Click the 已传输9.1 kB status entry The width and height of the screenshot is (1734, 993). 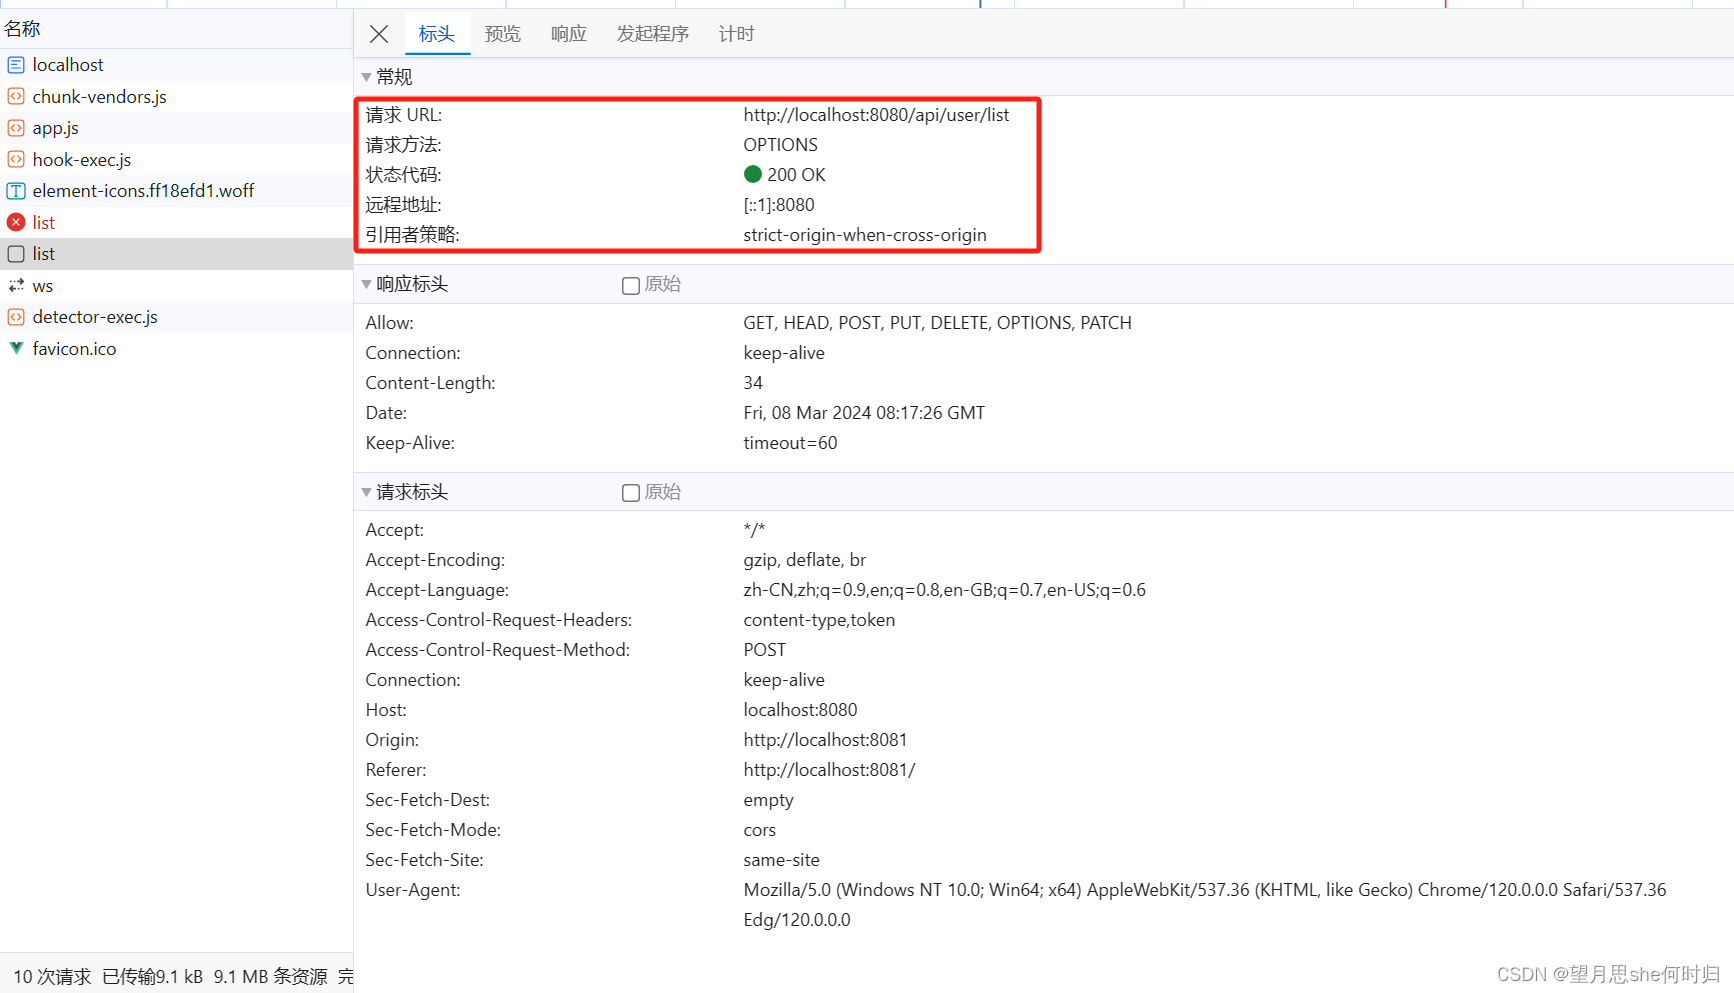[153, 977]
